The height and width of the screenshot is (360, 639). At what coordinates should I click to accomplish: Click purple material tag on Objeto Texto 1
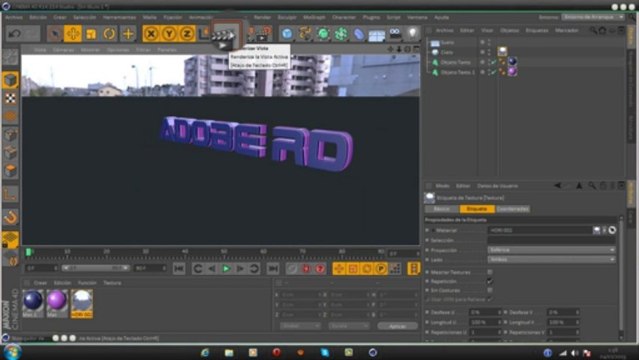[512, 72]
